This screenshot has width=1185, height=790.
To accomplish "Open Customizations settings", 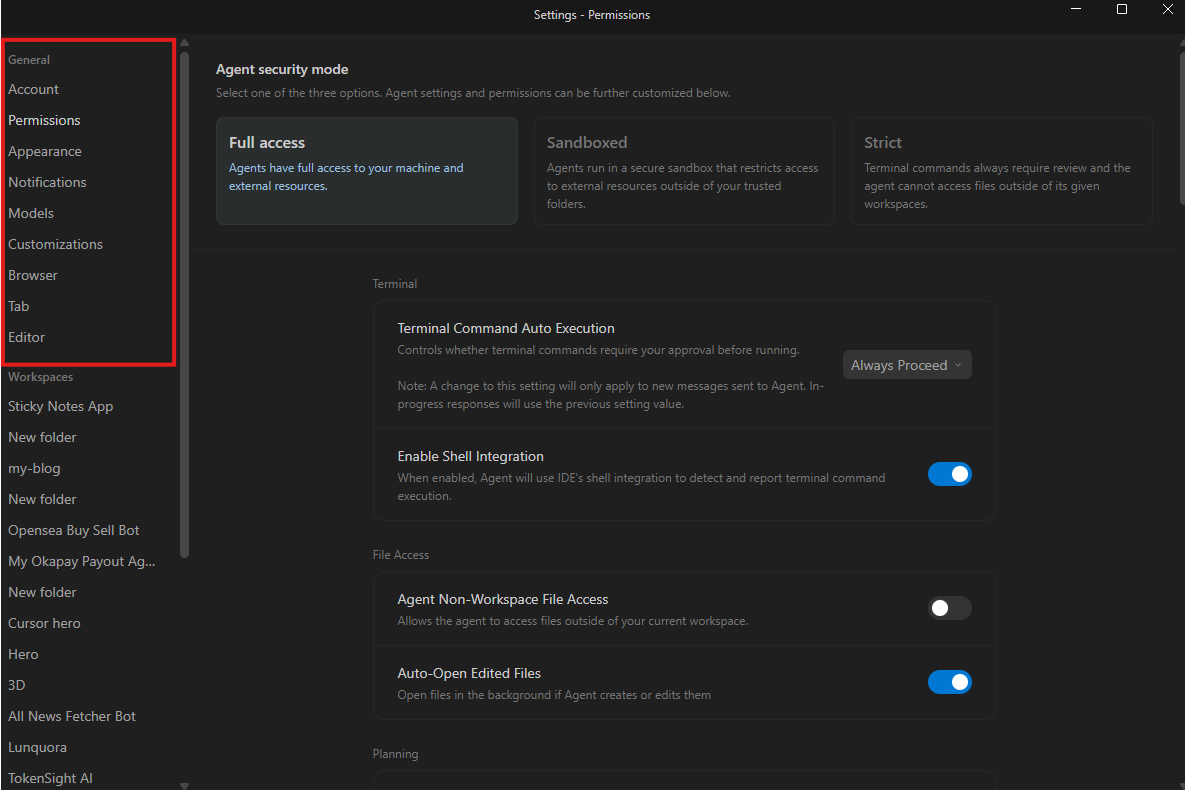I will click(x=55, y=244).
